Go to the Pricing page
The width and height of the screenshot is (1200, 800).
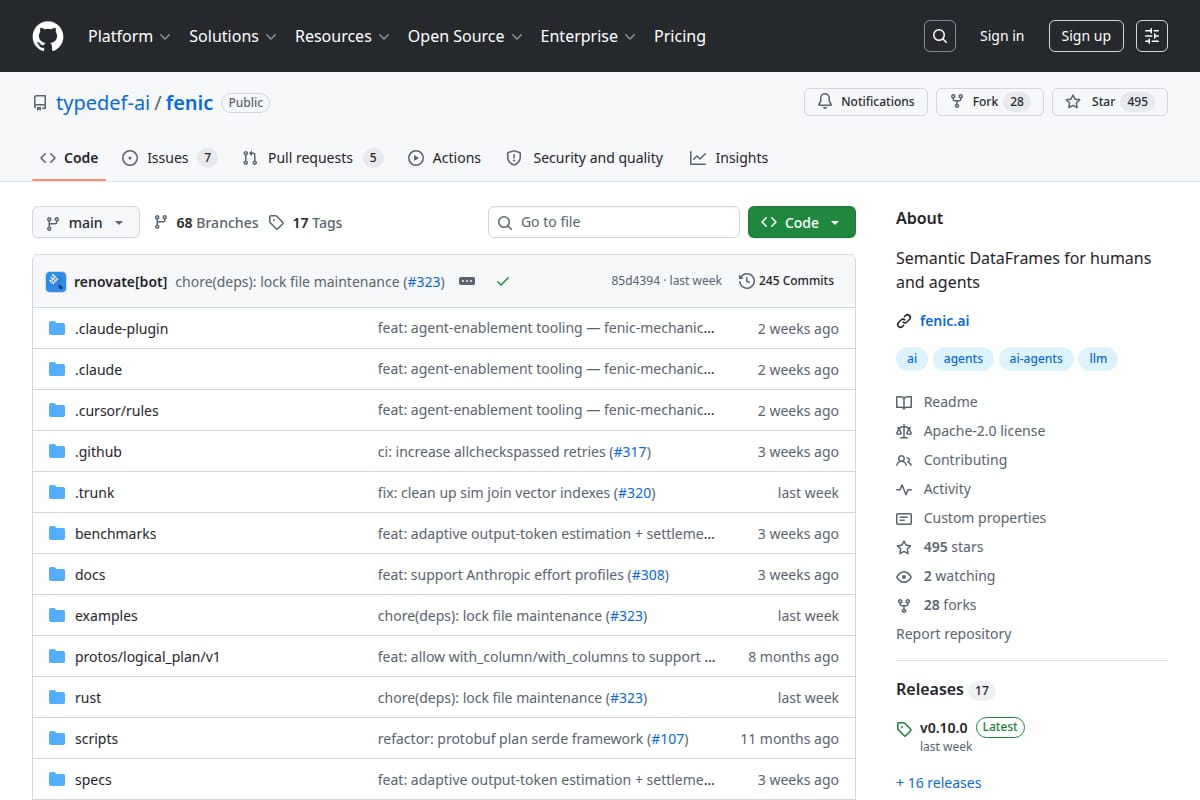[x=680, y=36]
